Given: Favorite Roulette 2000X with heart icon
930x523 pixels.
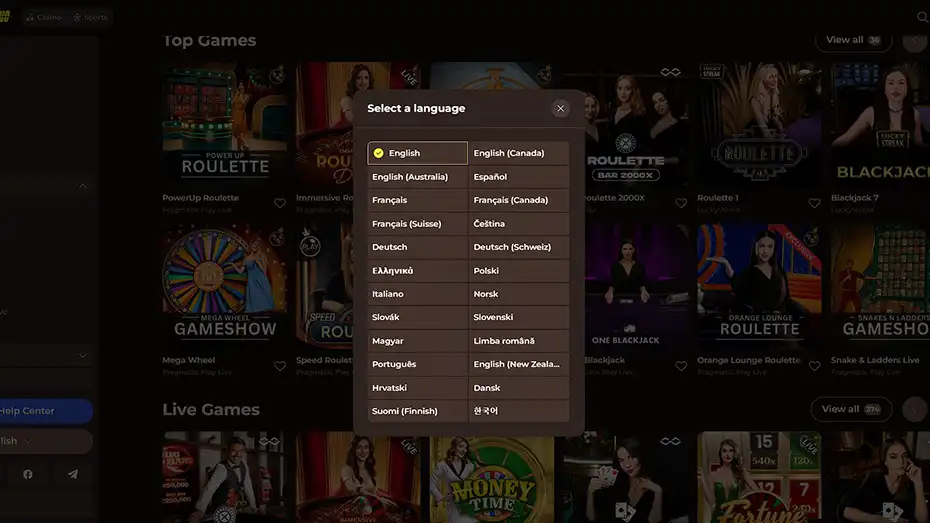Looking at the screenshot, I should click(x=681, y=203).
